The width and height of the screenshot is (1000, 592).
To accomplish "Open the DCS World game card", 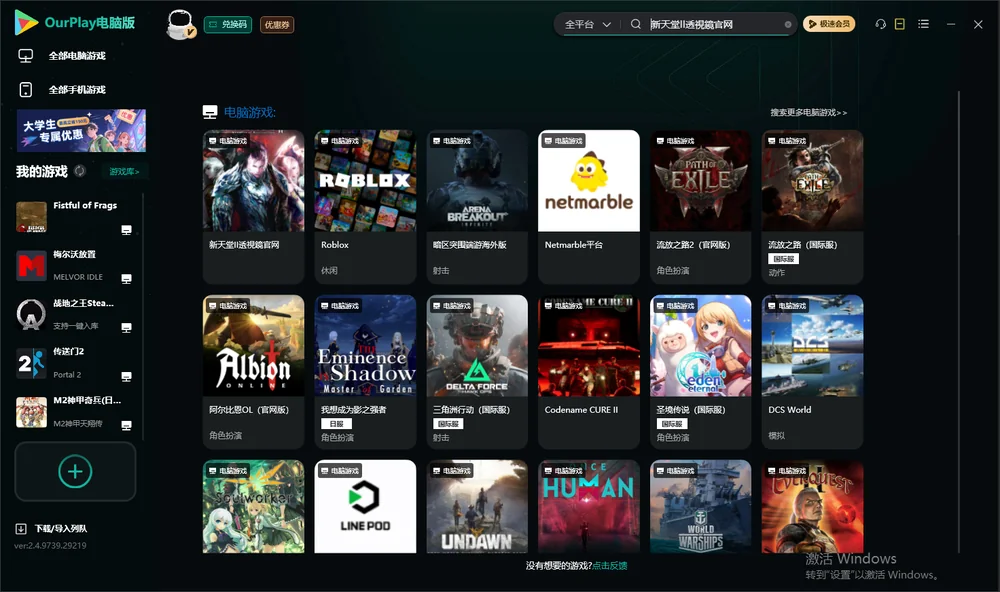I will [812, 372].
